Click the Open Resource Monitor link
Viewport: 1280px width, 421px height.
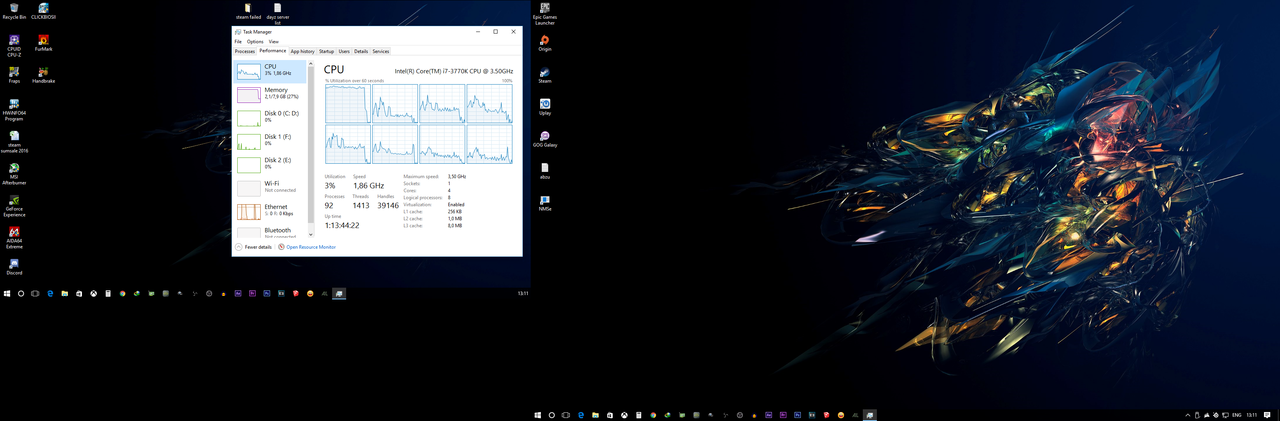coord(310,247)
